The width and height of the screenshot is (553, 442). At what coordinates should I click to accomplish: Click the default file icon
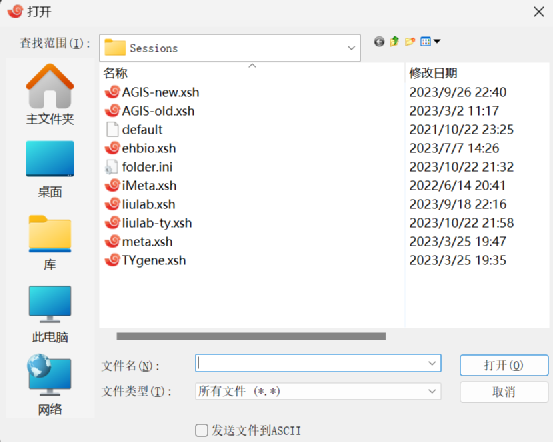(113, 129)
